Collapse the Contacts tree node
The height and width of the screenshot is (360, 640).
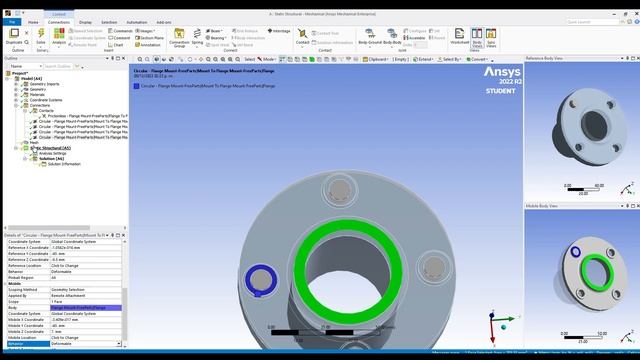tap(25, 111)
